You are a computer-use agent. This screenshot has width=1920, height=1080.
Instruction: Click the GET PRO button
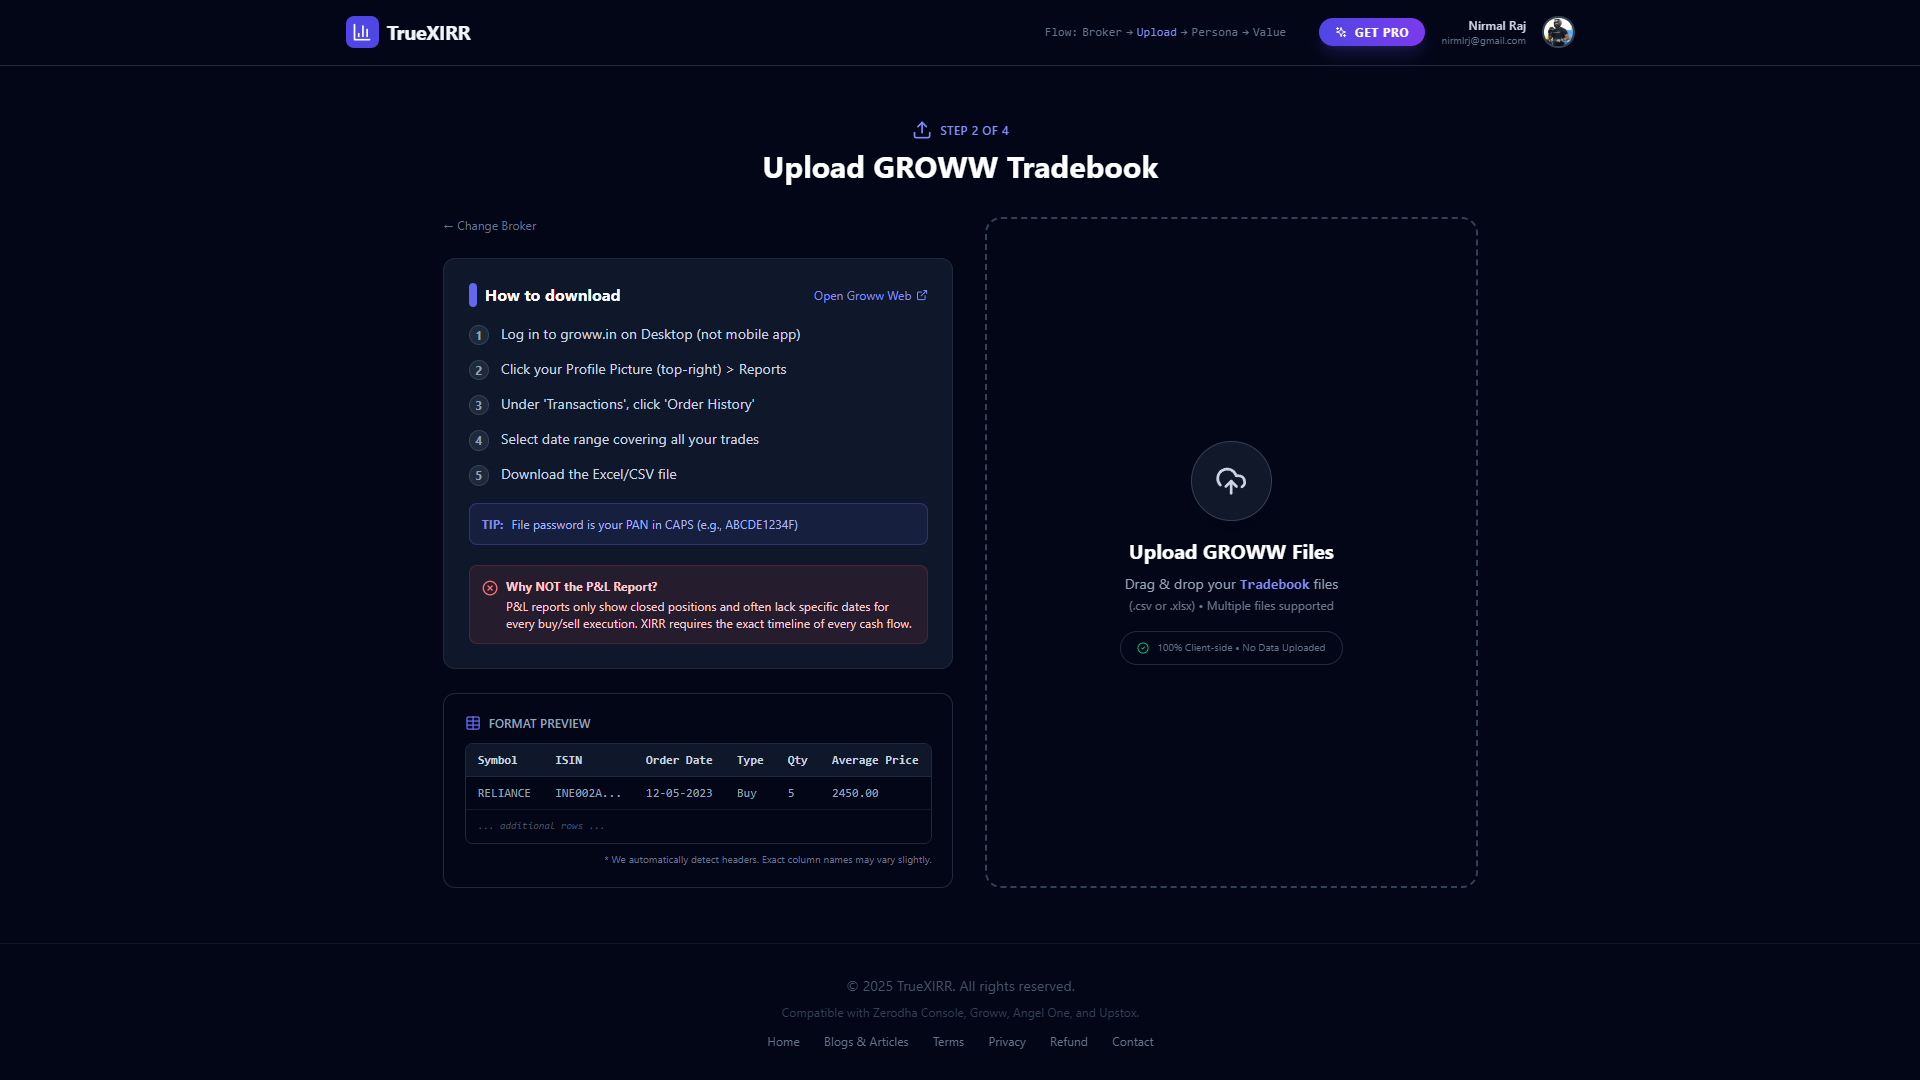[1371, 32]
